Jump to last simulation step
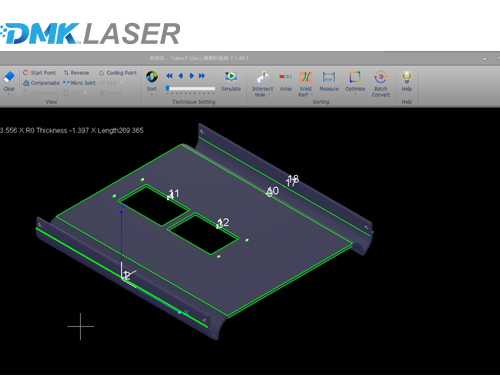The height and width of the screenshot is (375, 500). (x=202, y=76)
